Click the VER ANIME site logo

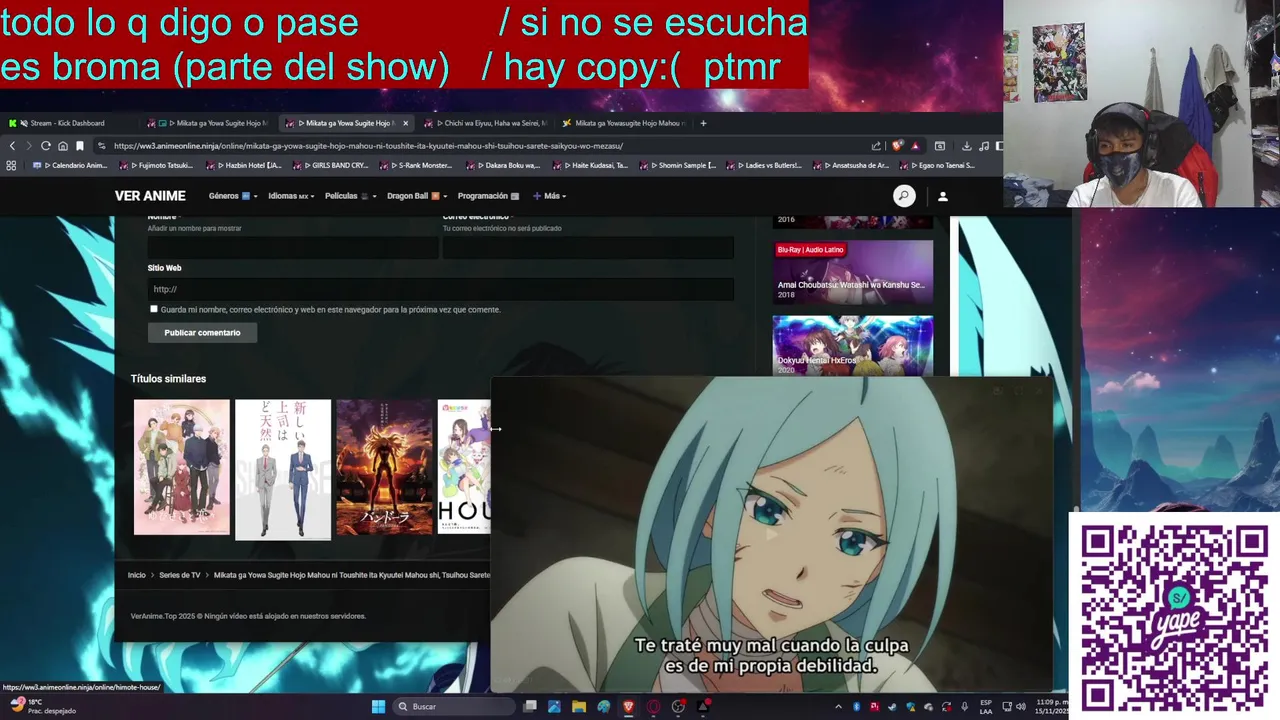(x=150, y=196)
